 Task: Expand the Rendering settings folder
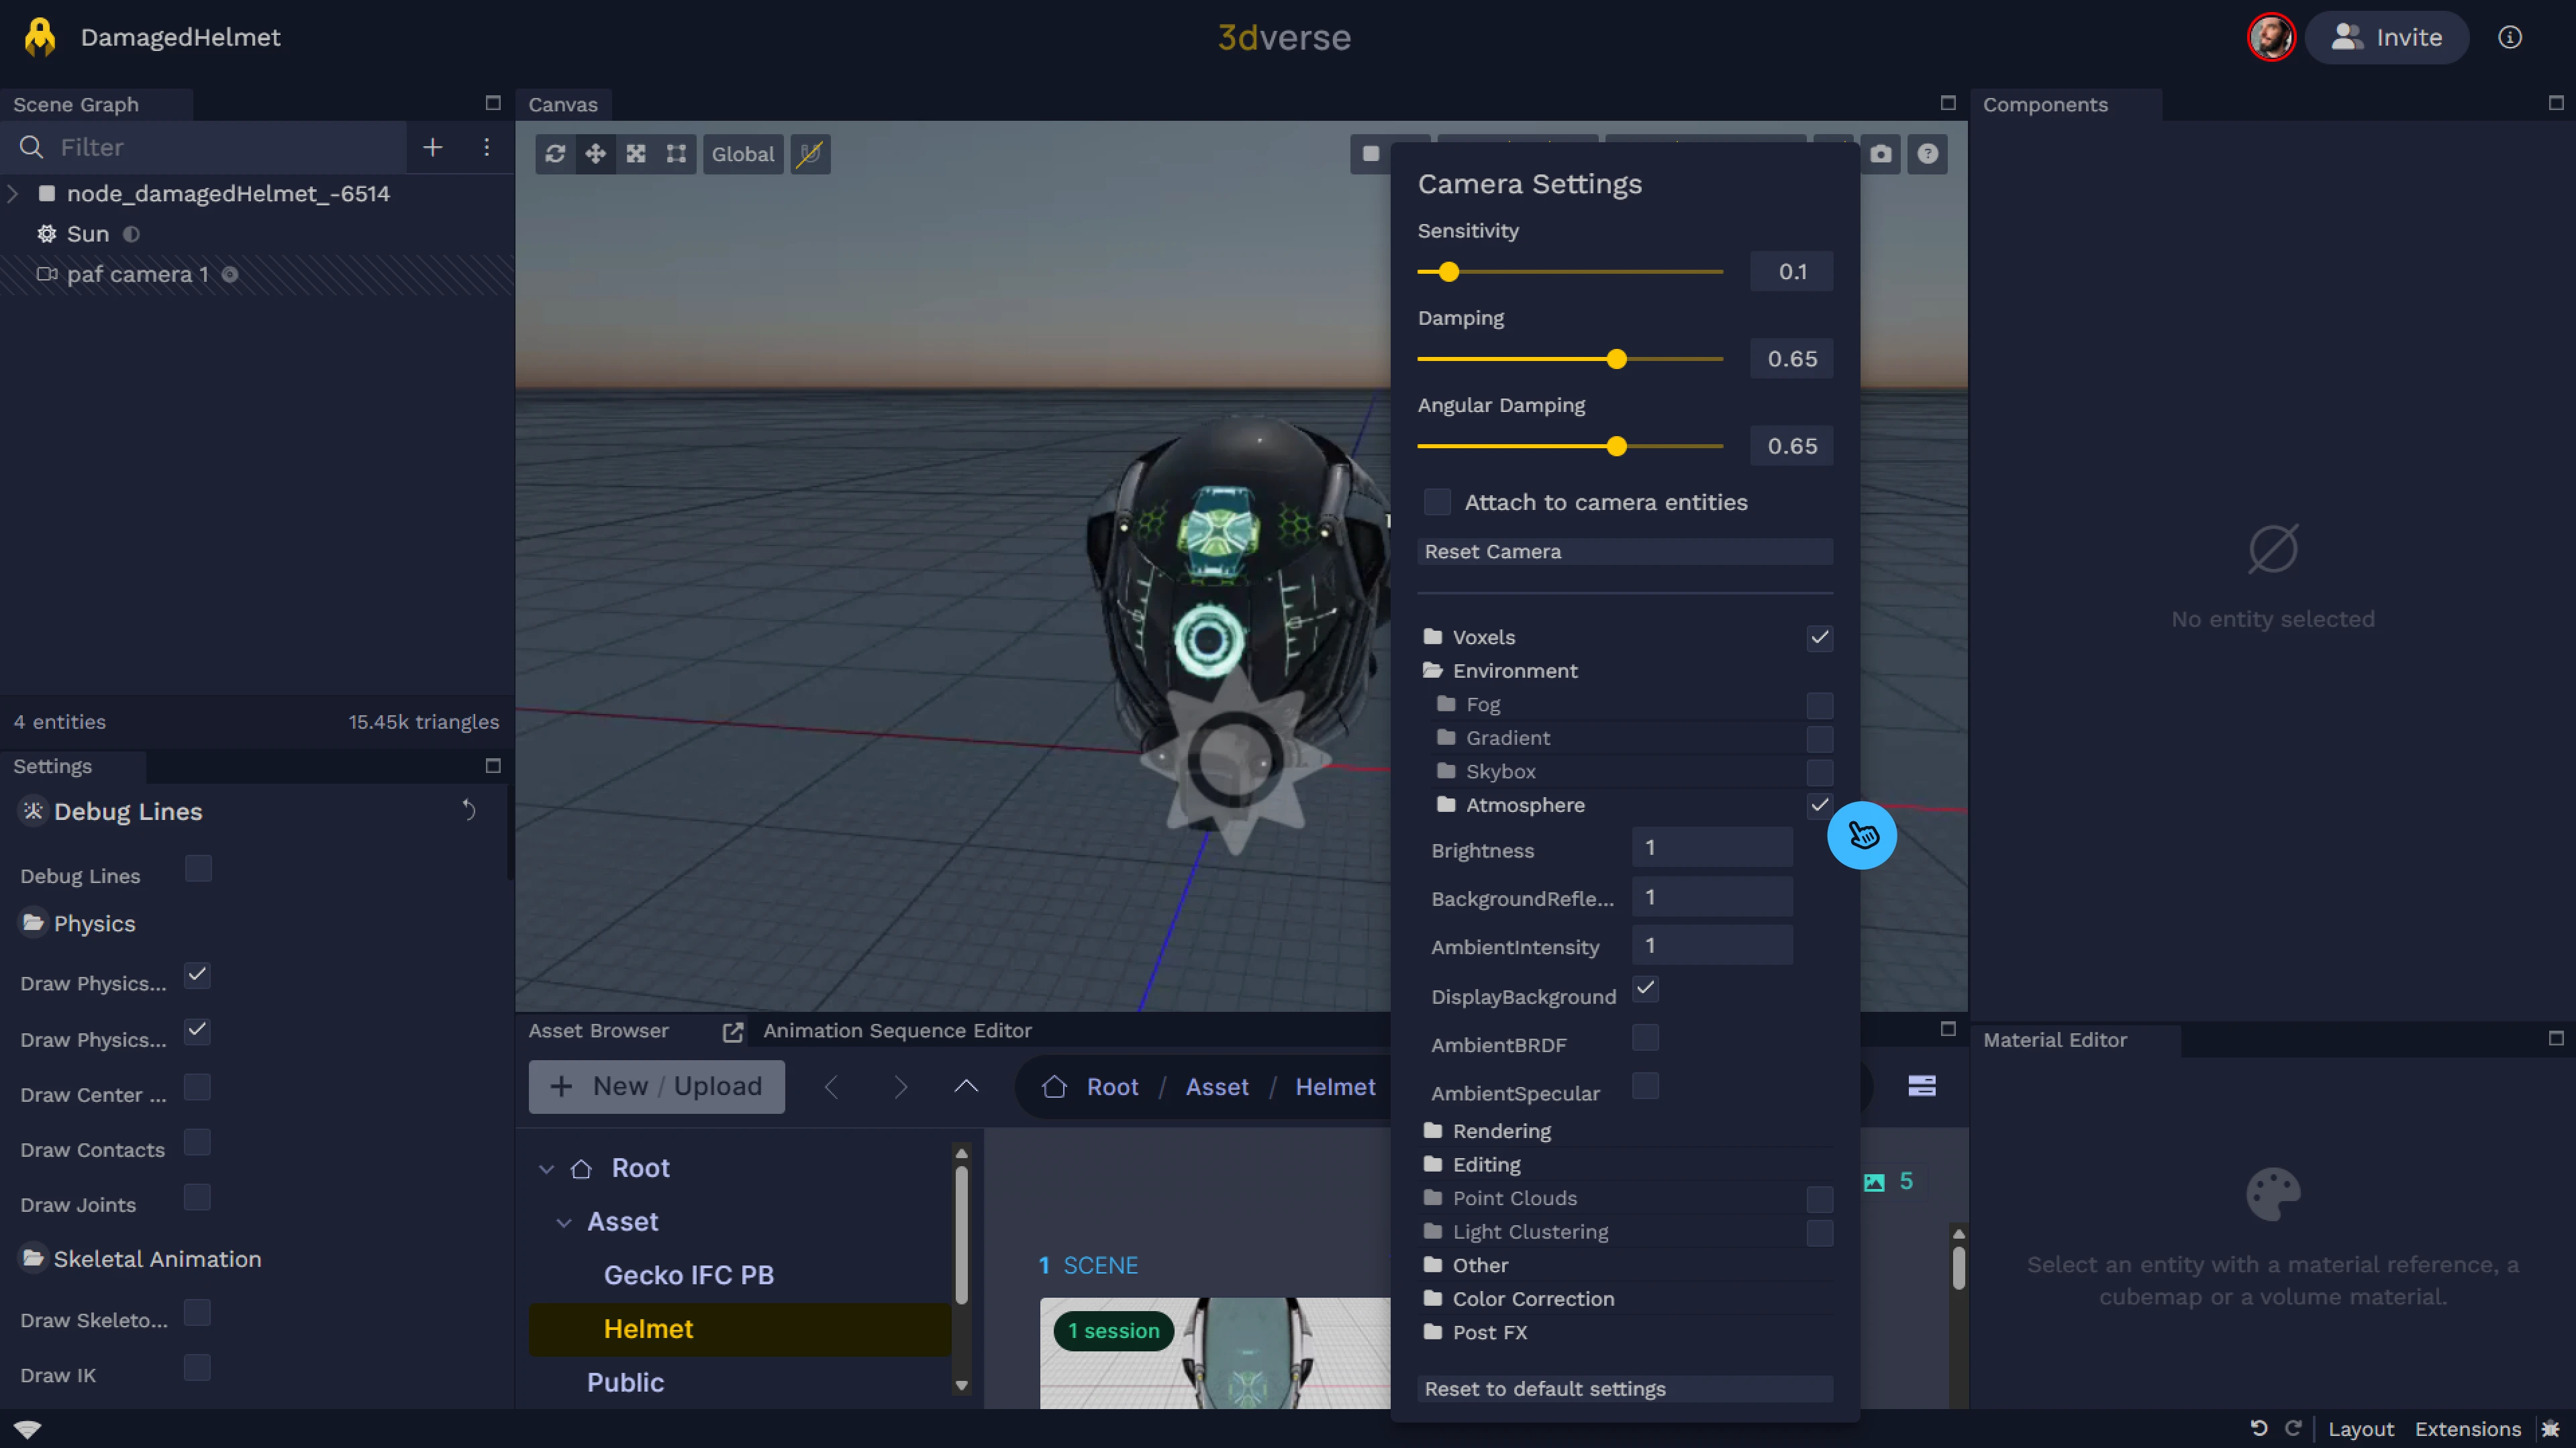(x=1500, y=1131)
